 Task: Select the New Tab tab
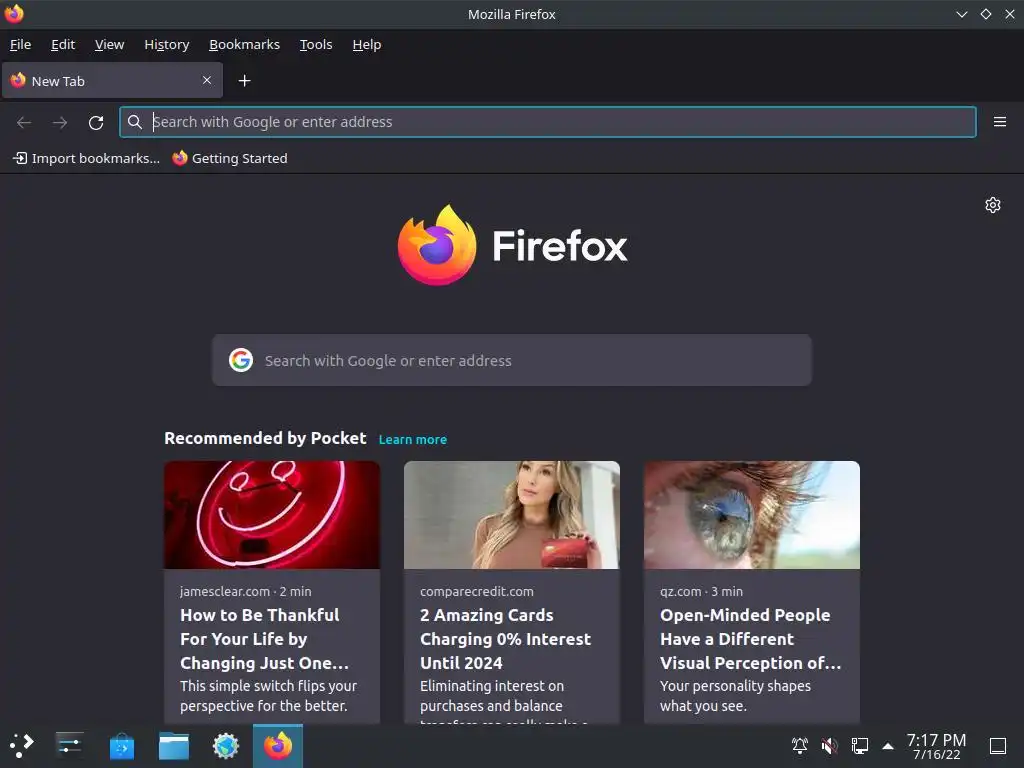112,80
